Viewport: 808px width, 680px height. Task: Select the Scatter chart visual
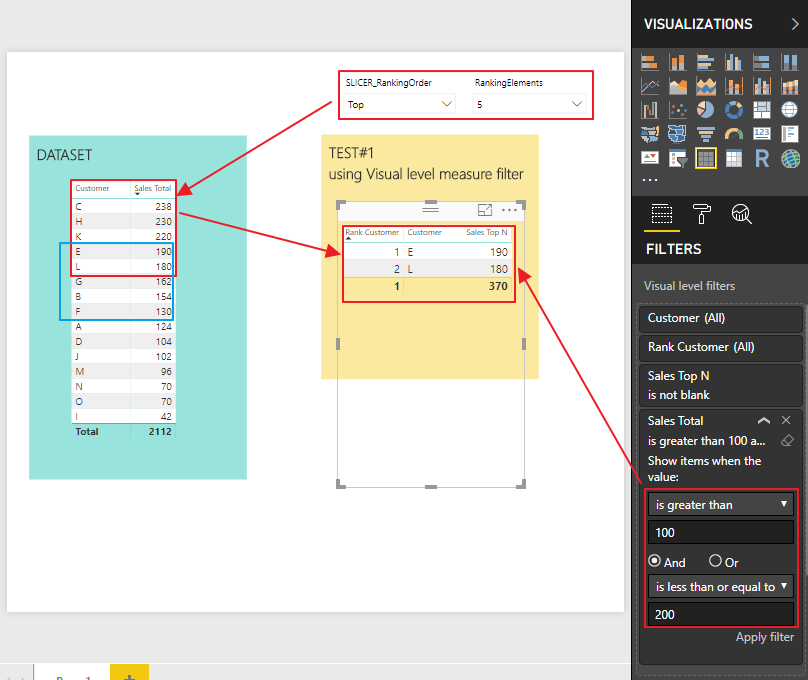click(x=678, y=110)
